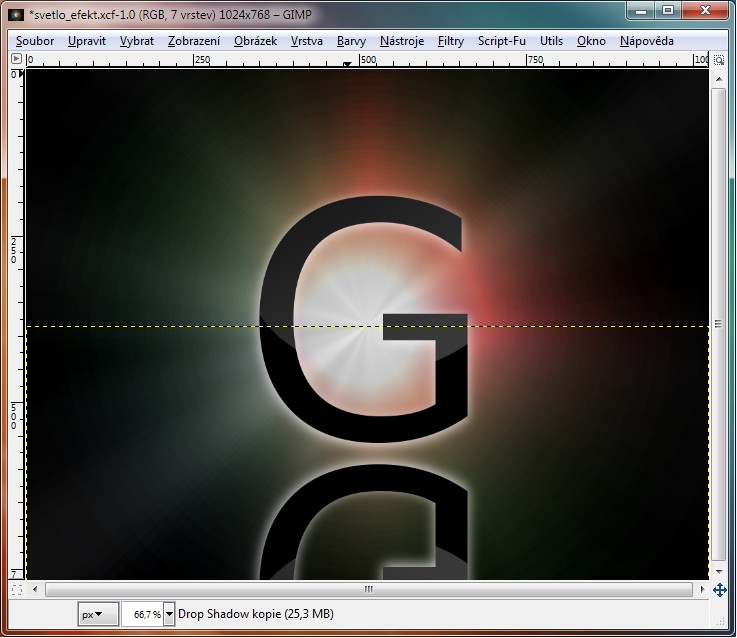Open the Vrstva menu
Viewport: 737px width, 638px height.
[306, 41]
